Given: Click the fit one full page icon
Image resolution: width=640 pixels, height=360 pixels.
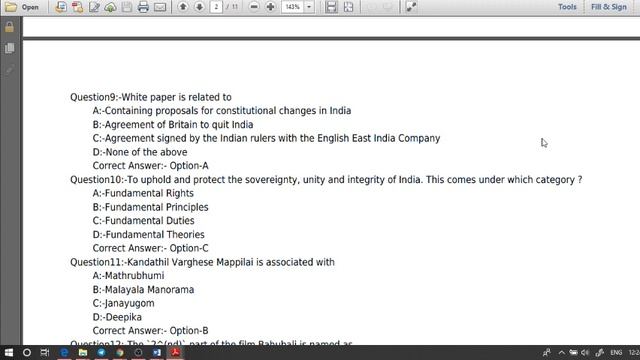Looking at the screenshot, I should click(348, 7).
